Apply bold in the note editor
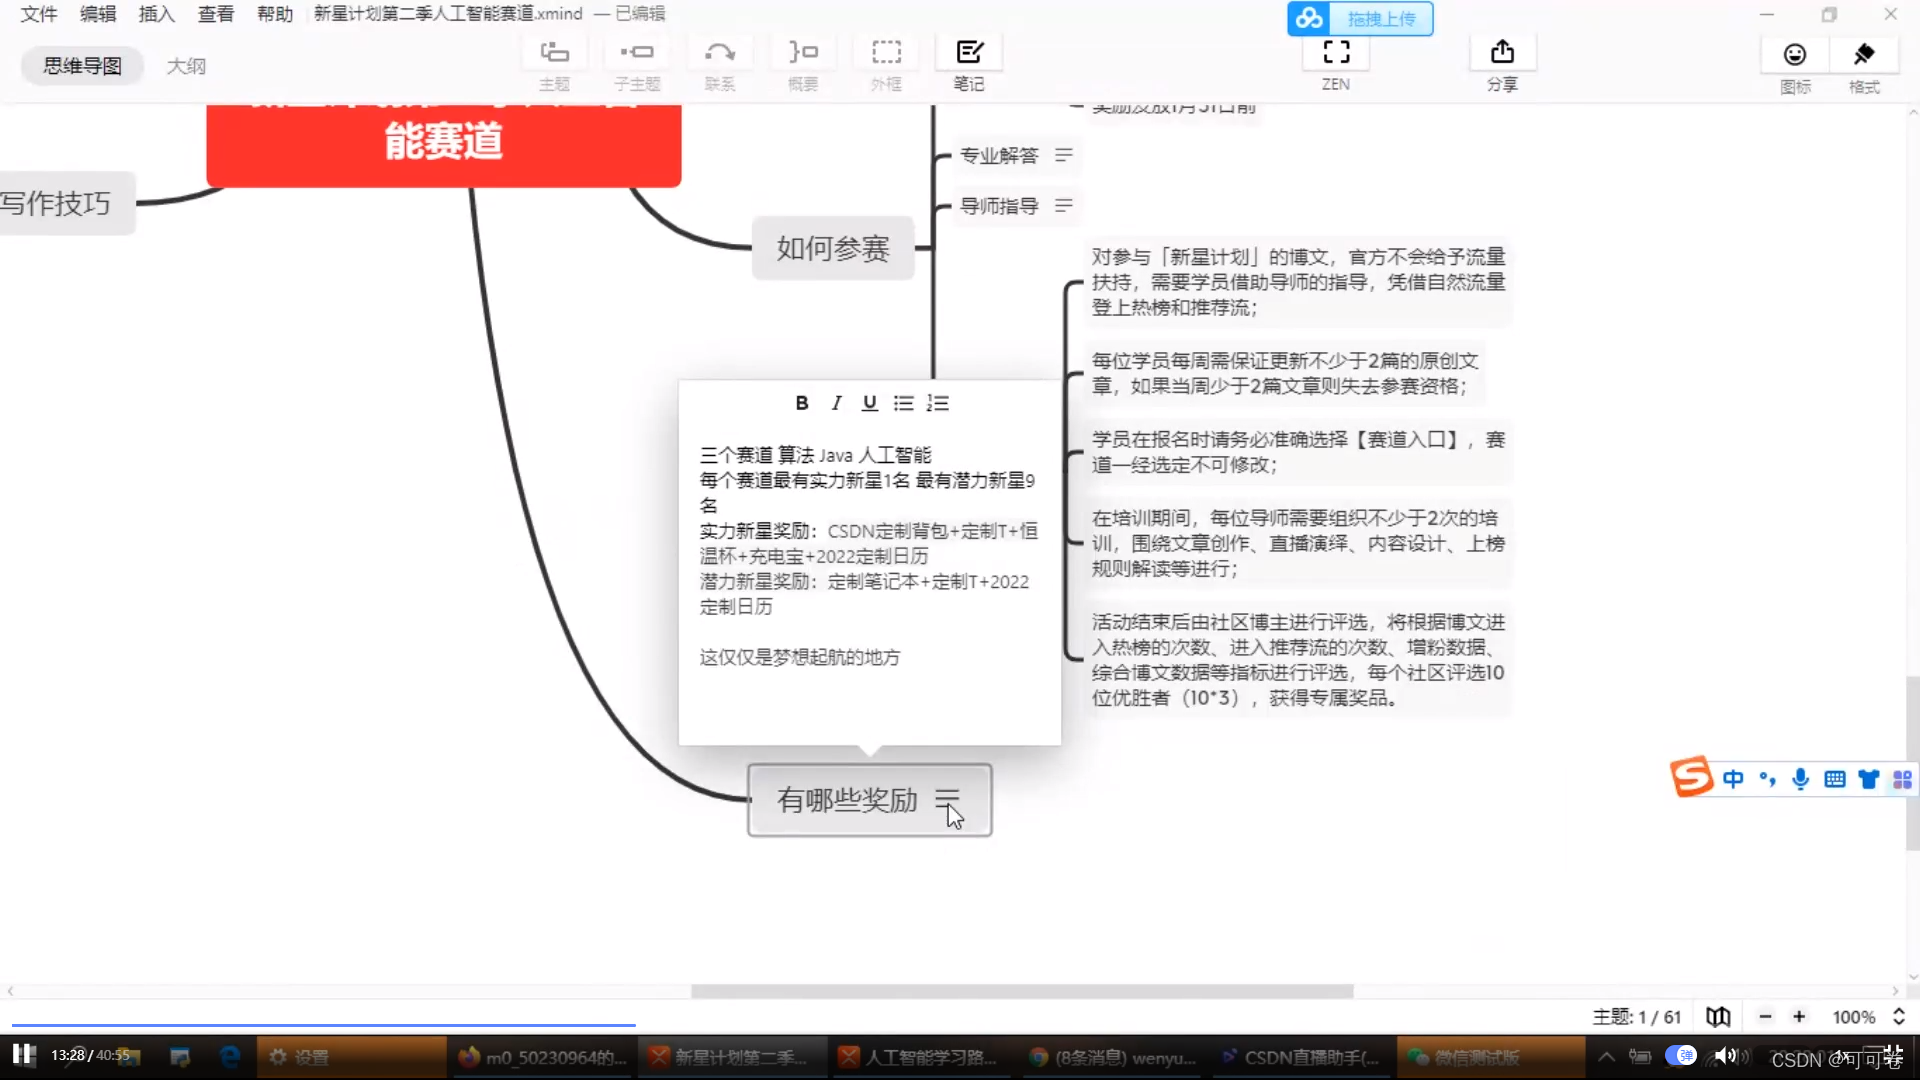 point(802,403)
